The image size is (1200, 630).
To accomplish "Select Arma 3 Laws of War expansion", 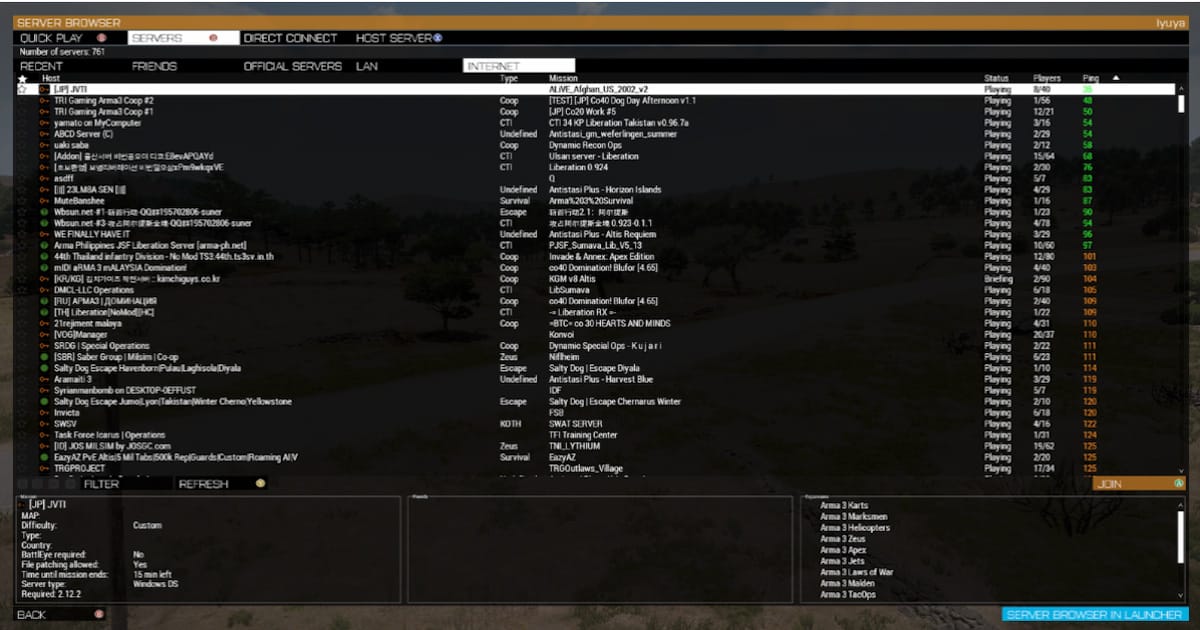I will (x=856, y=572).
